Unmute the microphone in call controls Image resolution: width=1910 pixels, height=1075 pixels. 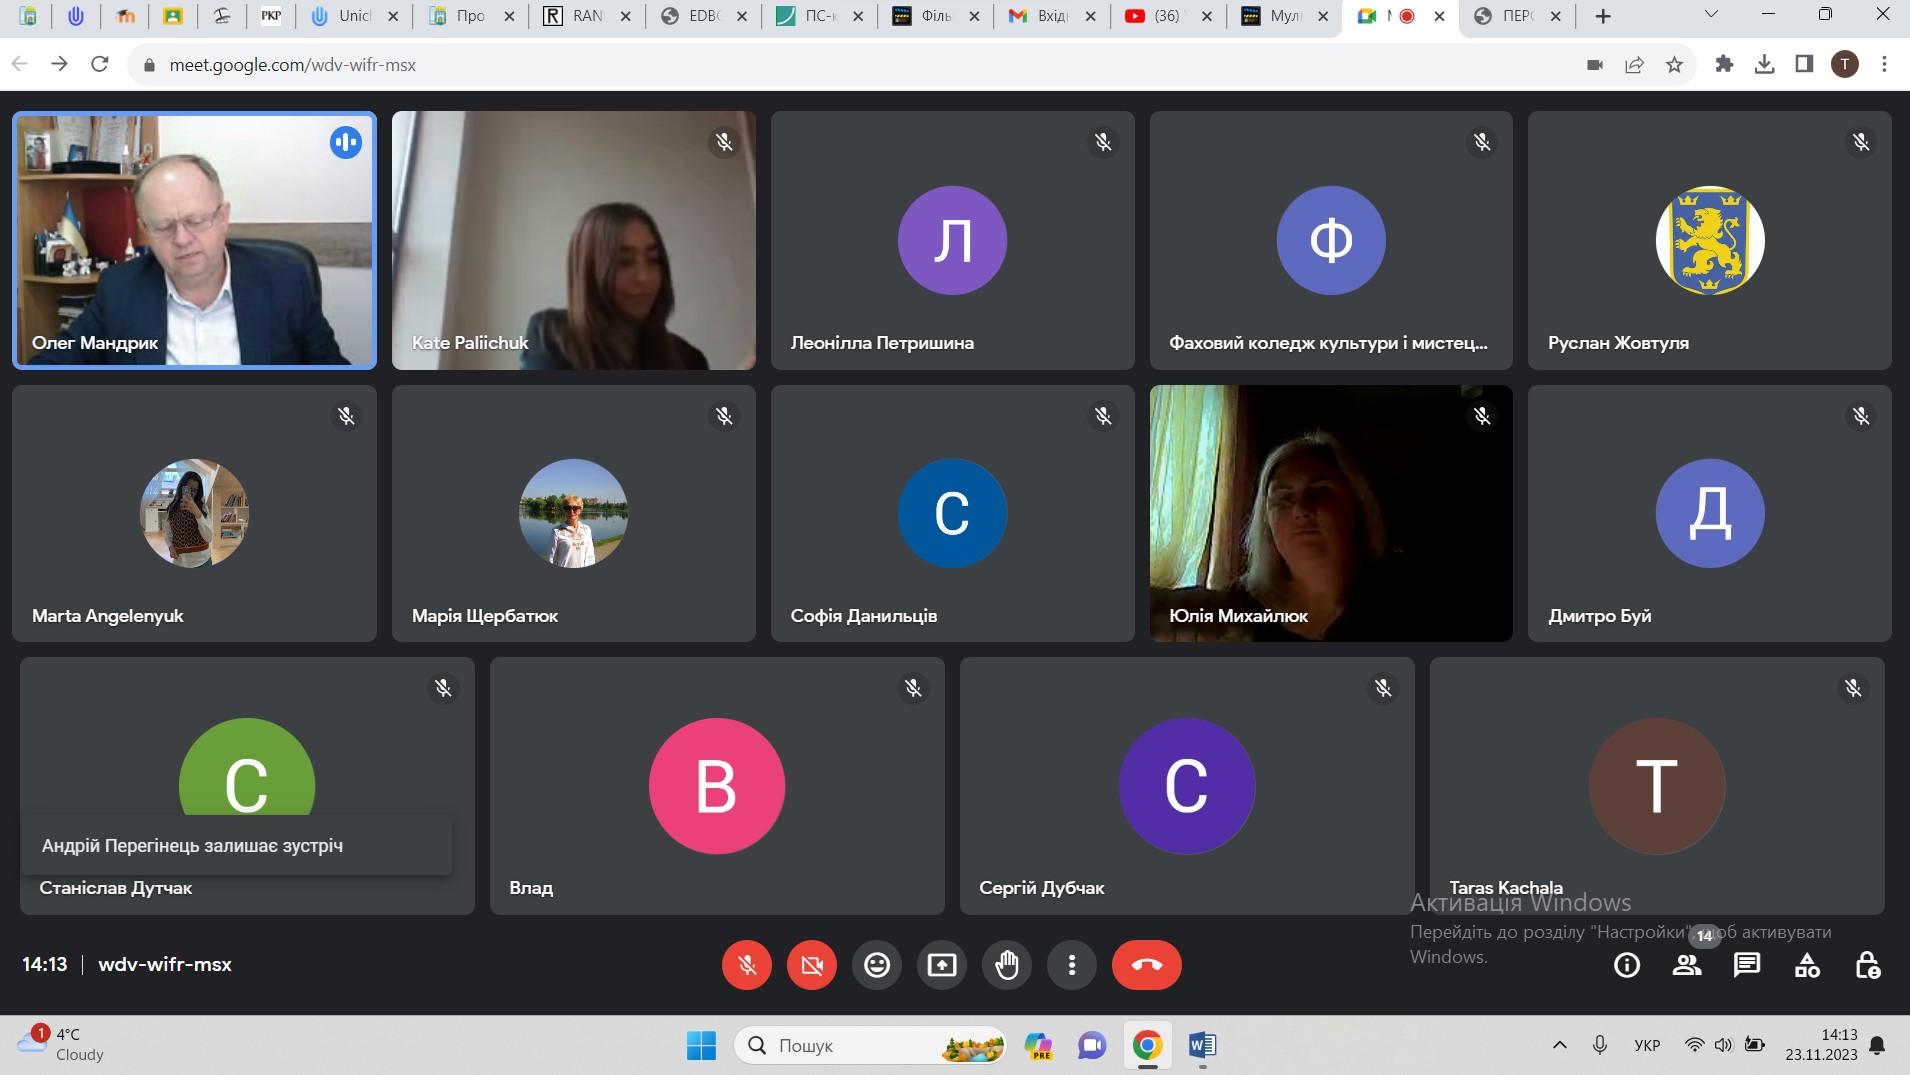click(x=746, y=965)
